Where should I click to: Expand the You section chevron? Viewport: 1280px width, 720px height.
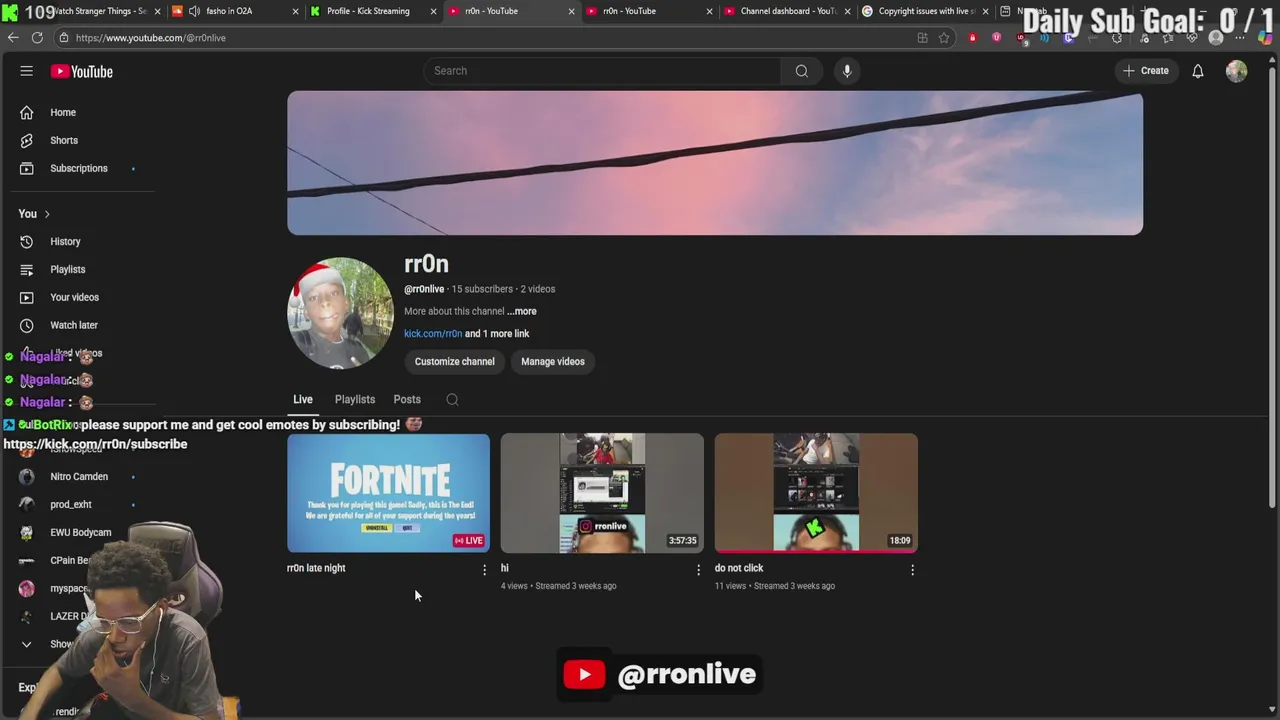tap(46, 214)
